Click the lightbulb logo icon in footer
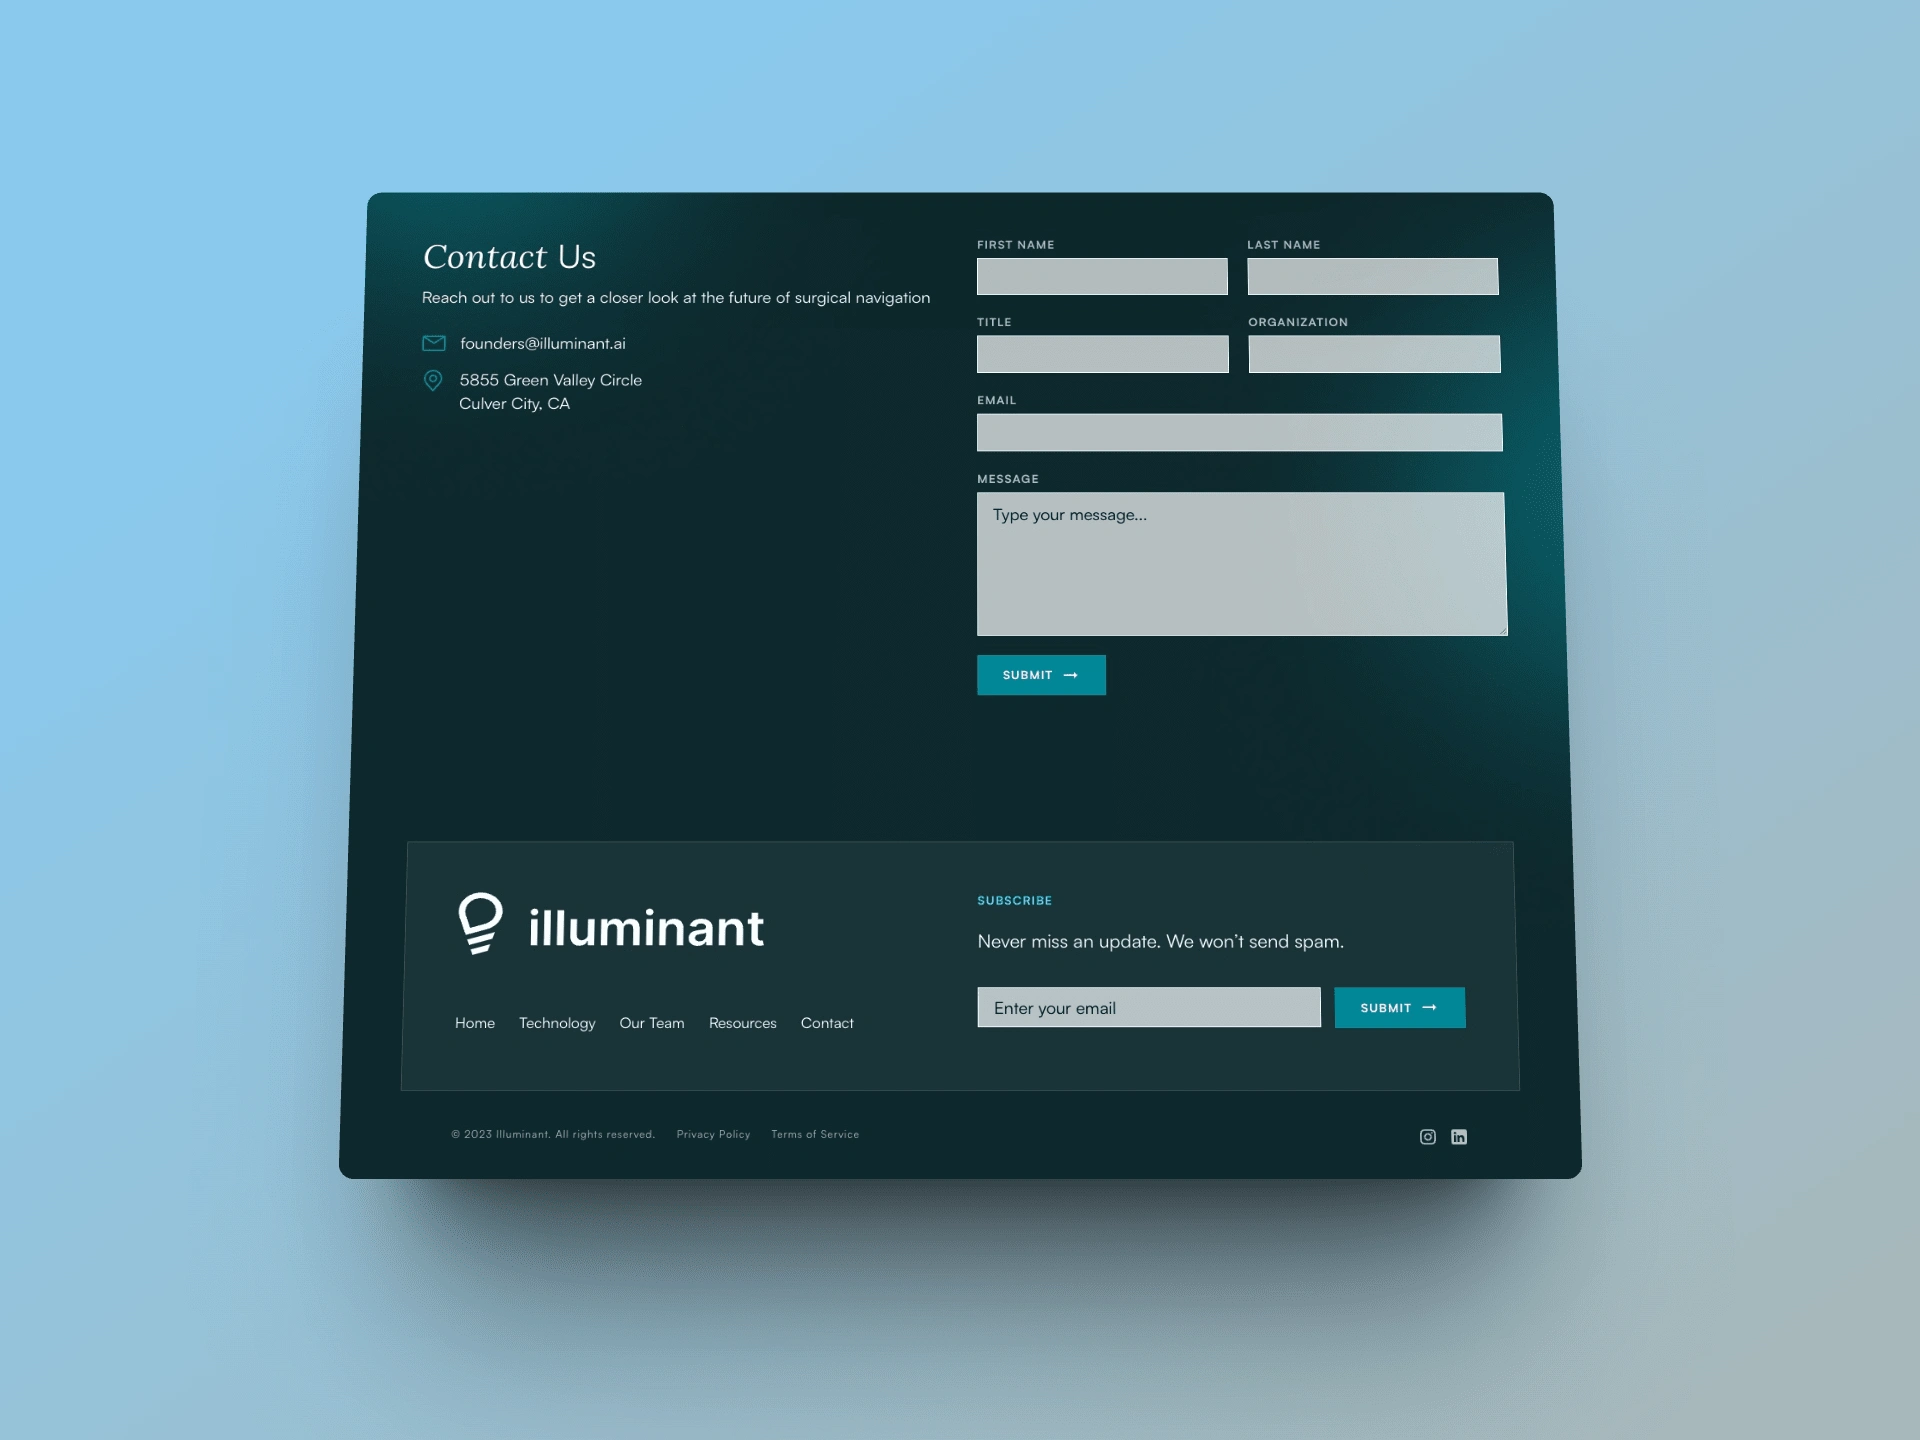Screen dimensions: 1920x1440 481,923
